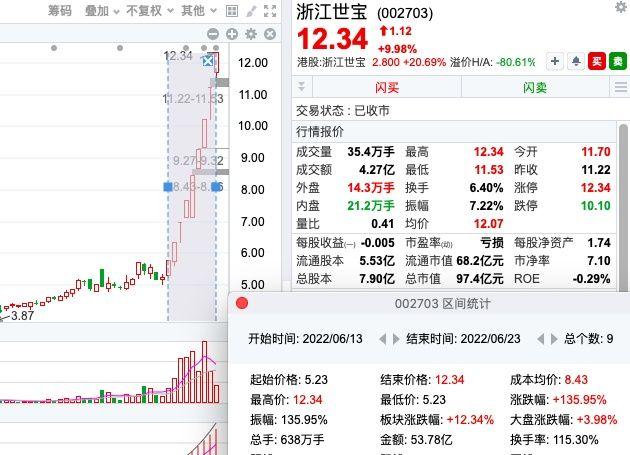
Task: Click the 总个数: 9 count
Action: pos(588,339)
